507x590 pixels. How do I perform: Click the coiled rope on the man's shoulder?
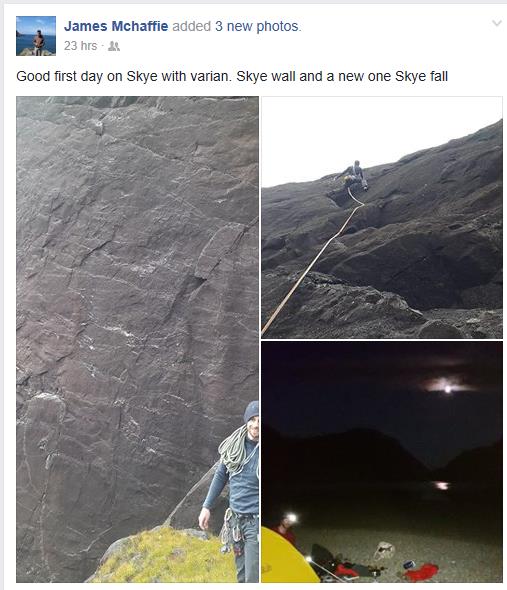[233, 450]
